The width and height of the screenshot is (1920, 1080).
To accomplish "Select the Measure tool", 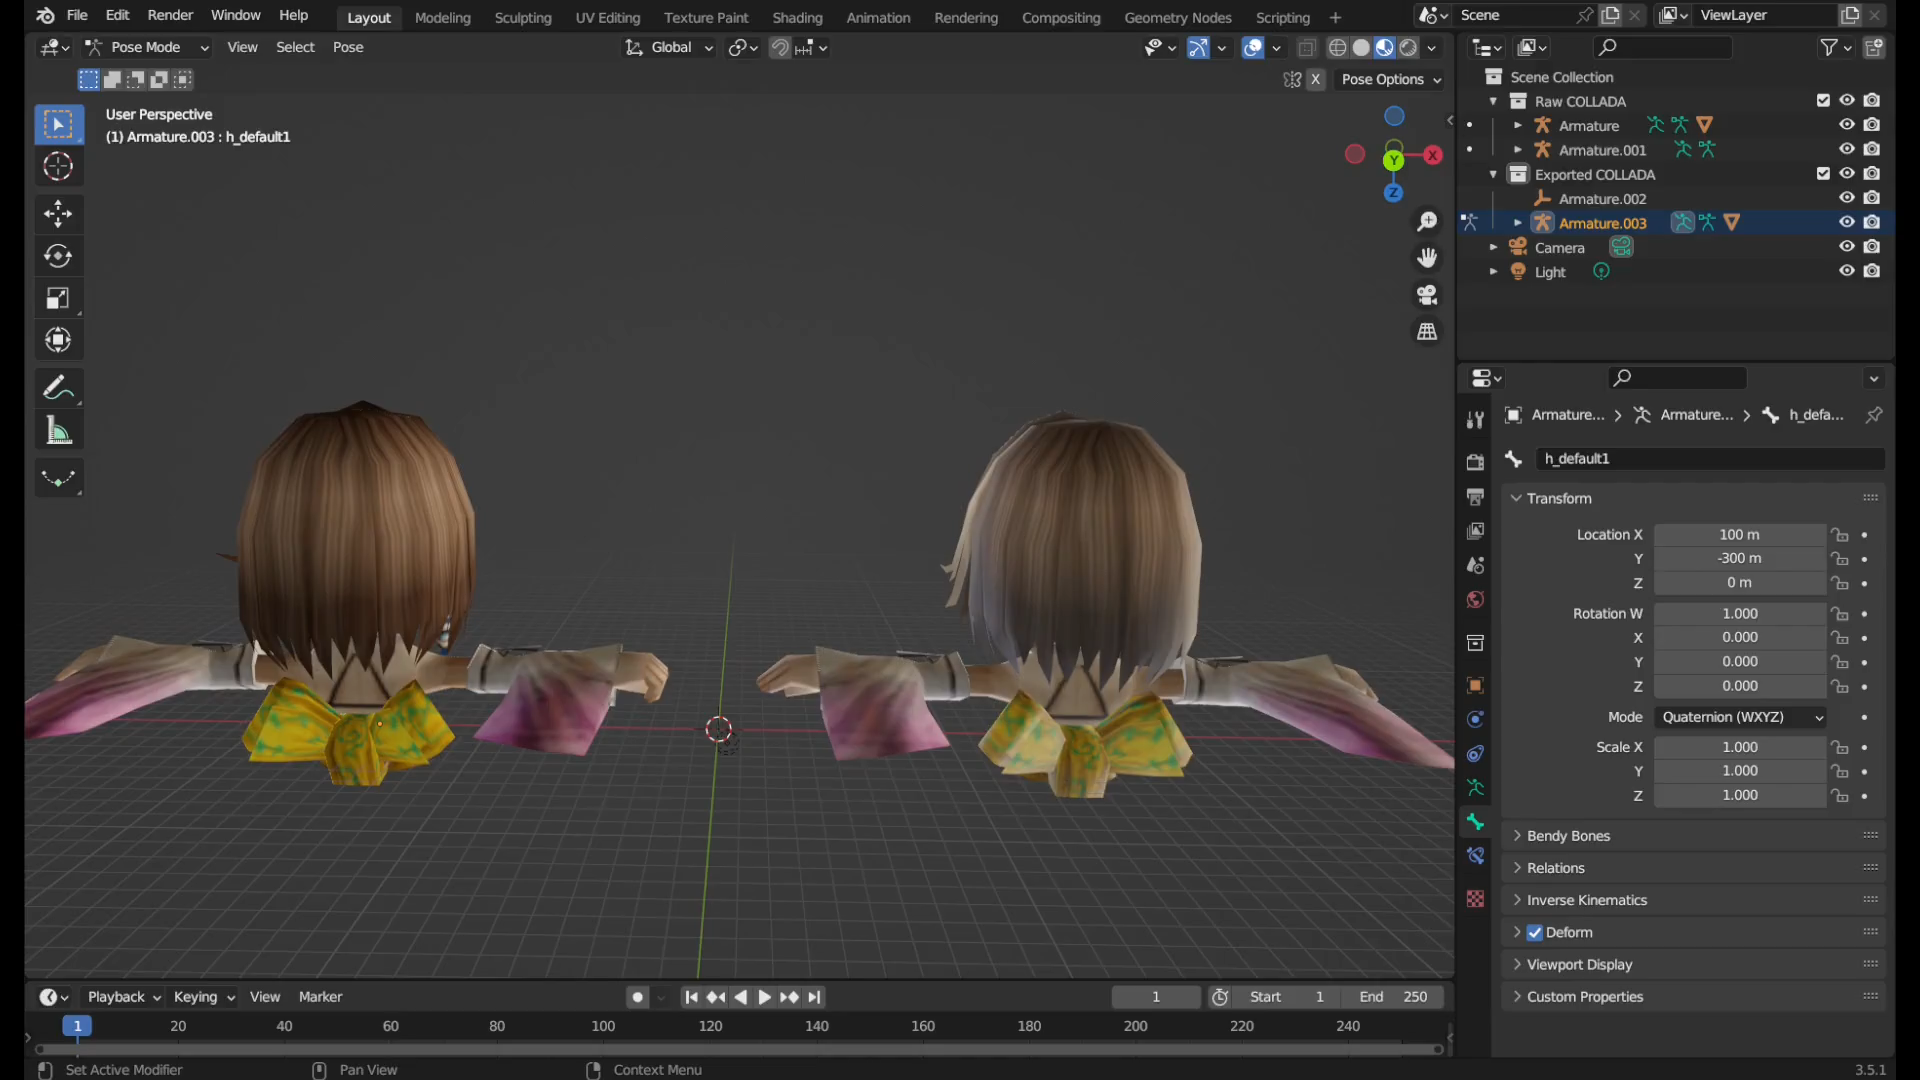I will pyautogui.click(x=58, y=432).
